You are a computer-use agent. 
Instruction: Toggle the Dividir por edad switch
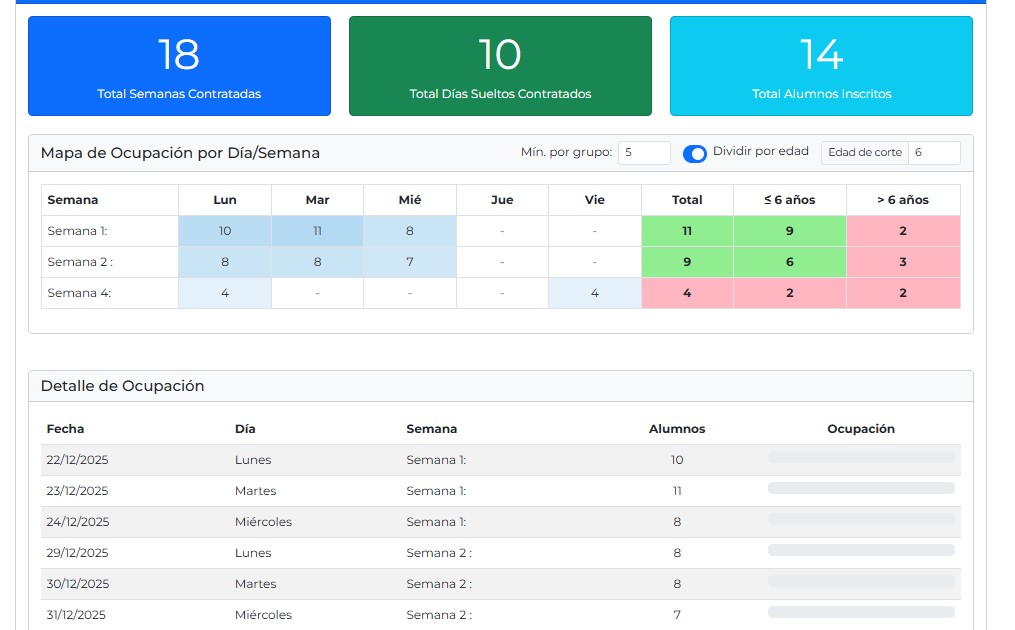(694, 153)
